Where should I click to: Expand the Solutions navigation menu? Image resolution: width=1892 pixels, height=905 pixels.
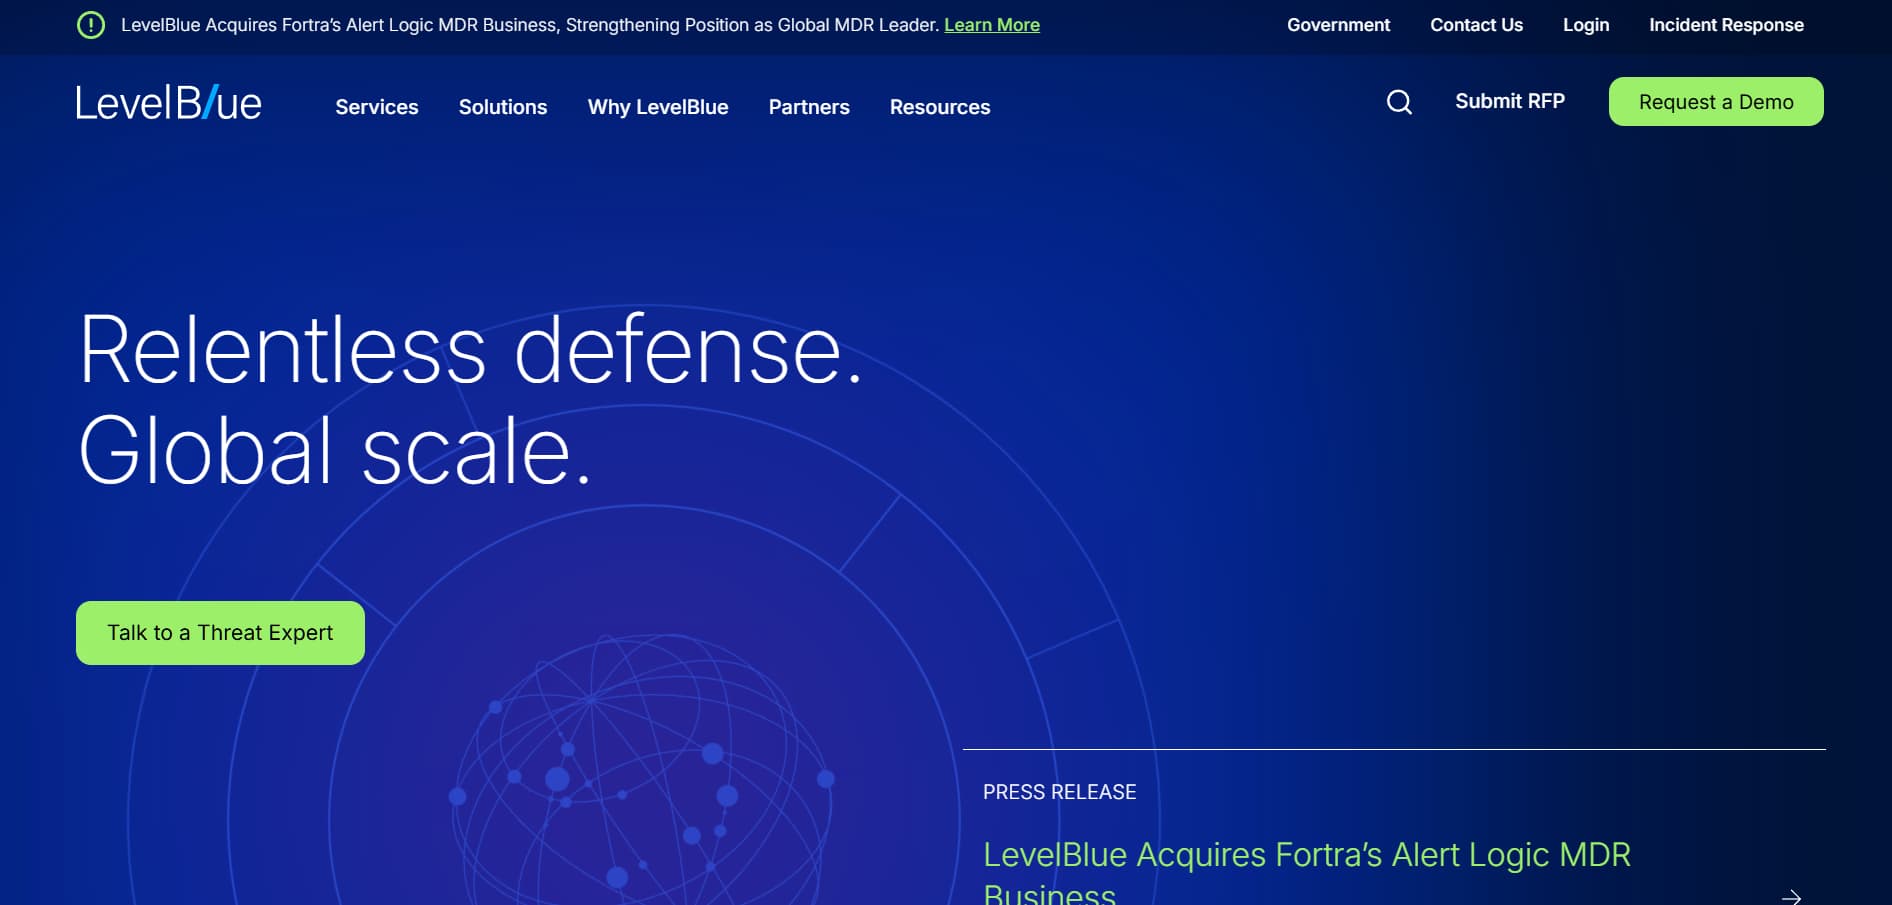point(503,107)
